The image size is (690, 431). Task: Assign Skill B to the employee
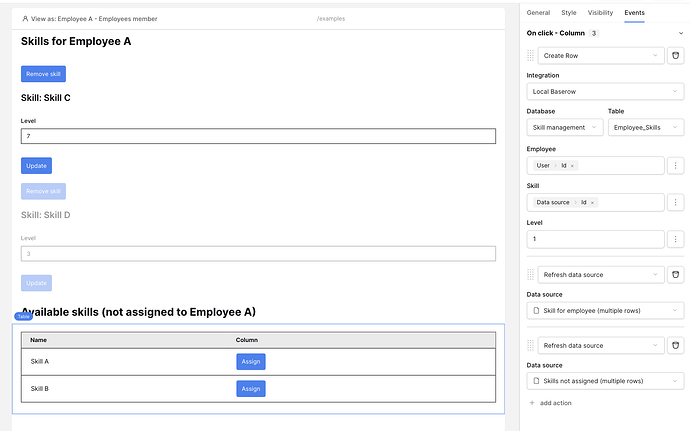(x=251, y=389)
